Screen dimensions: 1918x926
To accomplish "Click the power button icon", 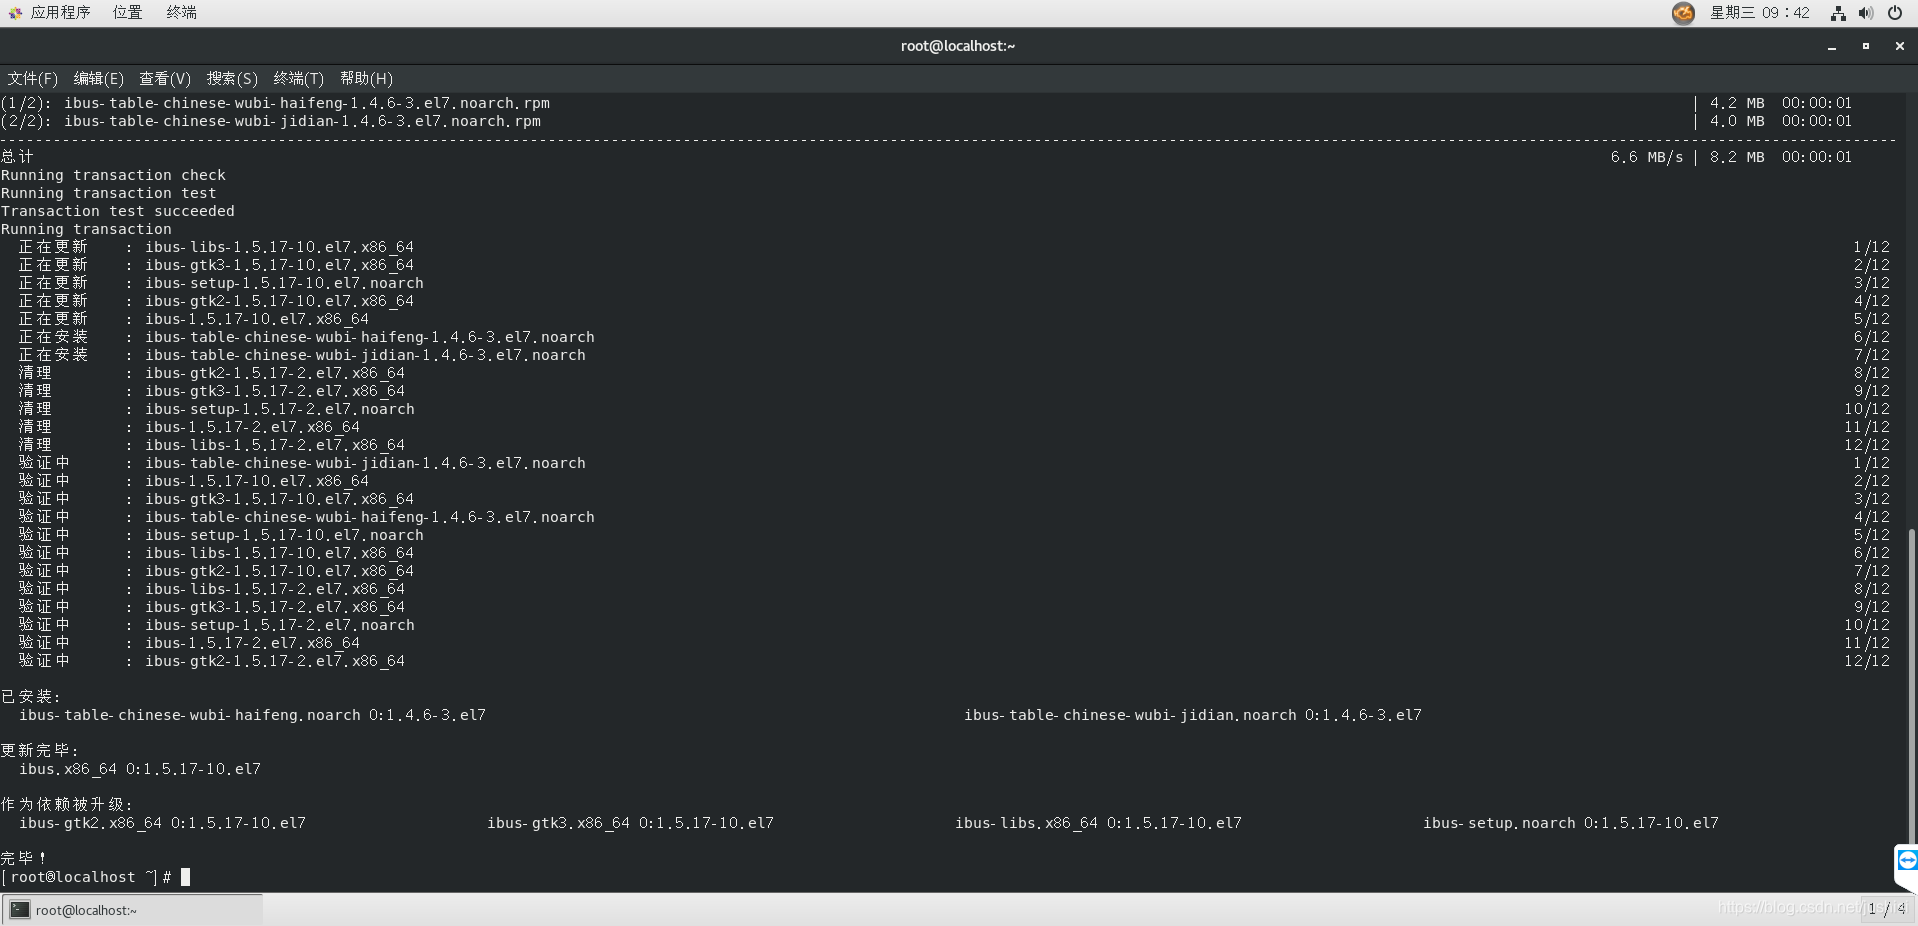I will coord(1895,13).
